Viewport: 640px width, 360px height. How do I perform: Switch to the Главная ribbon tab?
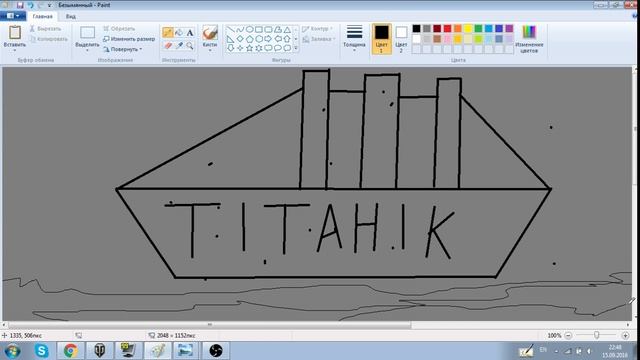click(42, 16)
